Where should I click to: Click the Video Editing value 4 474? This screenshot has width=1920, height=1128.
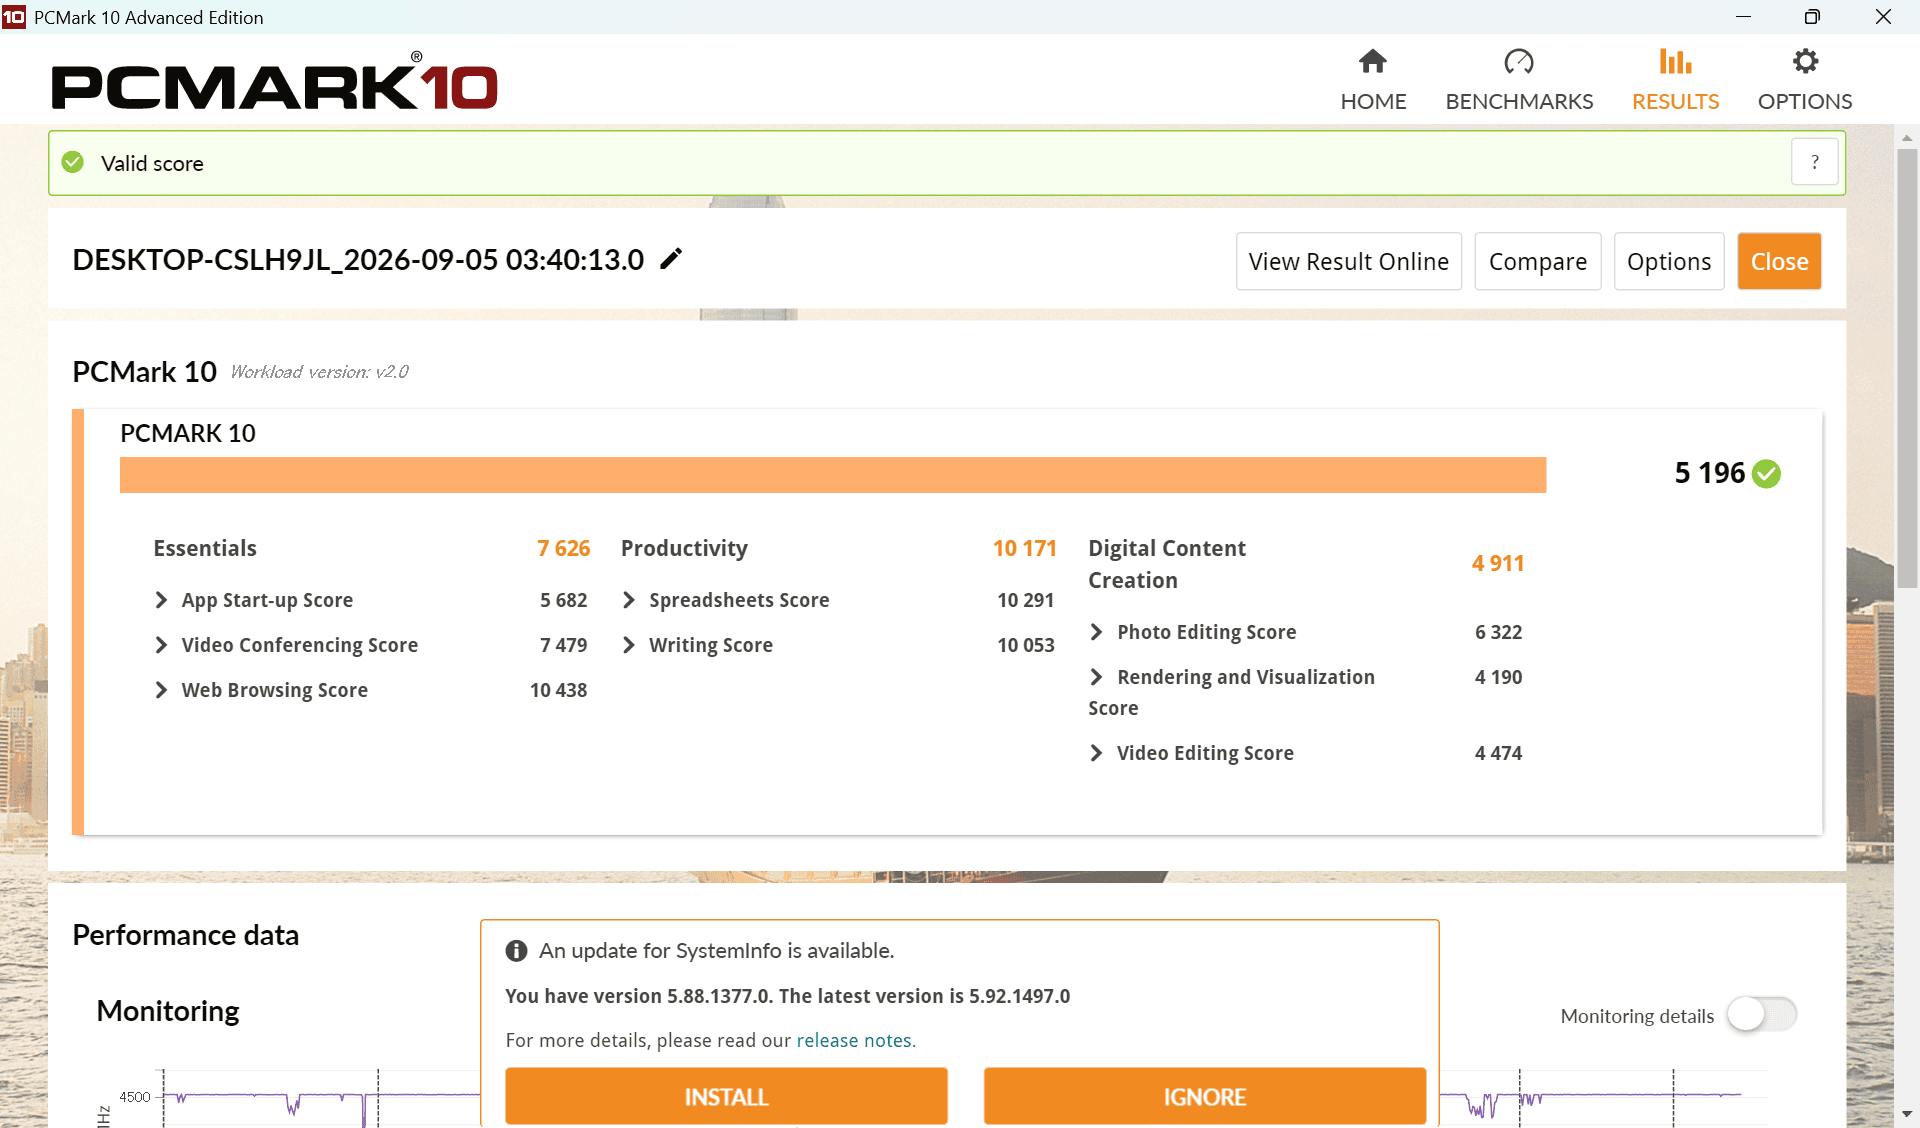click(1498, 753)
